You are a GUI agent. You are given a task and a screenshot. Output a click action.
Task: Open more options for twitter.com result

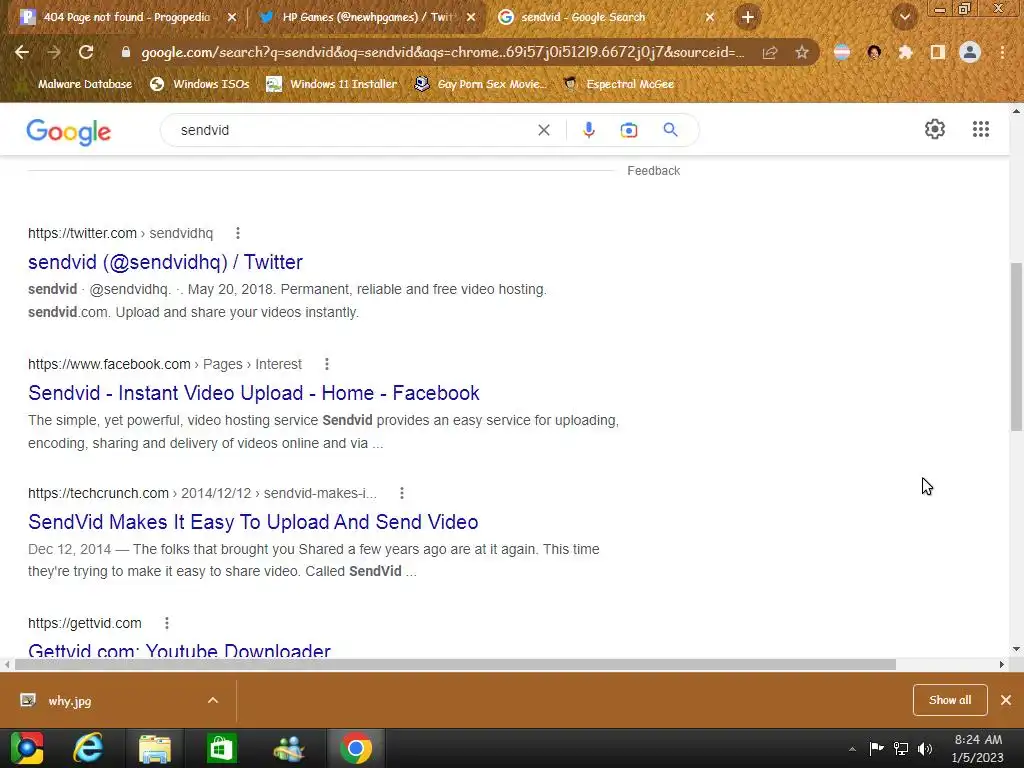[238, 233]
